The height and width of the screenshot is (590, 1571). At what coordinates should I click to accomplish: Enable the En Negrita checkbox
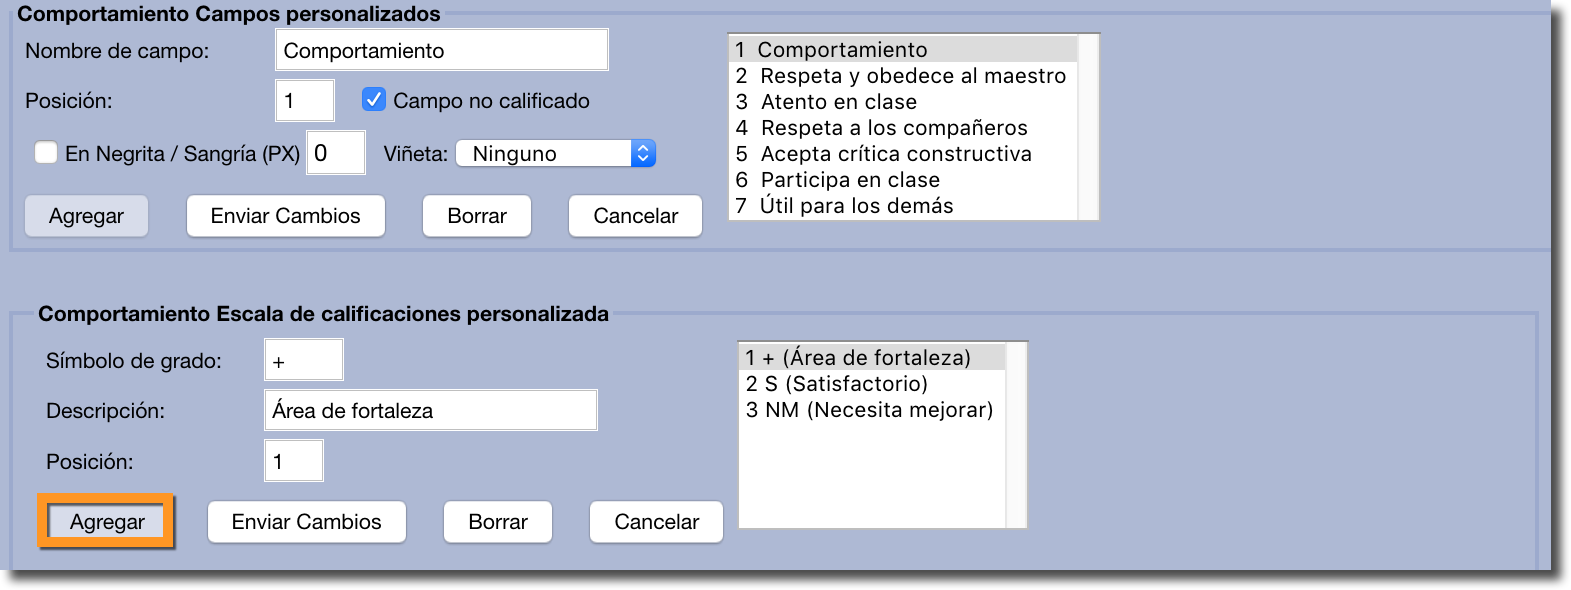(x=46, y=152)
